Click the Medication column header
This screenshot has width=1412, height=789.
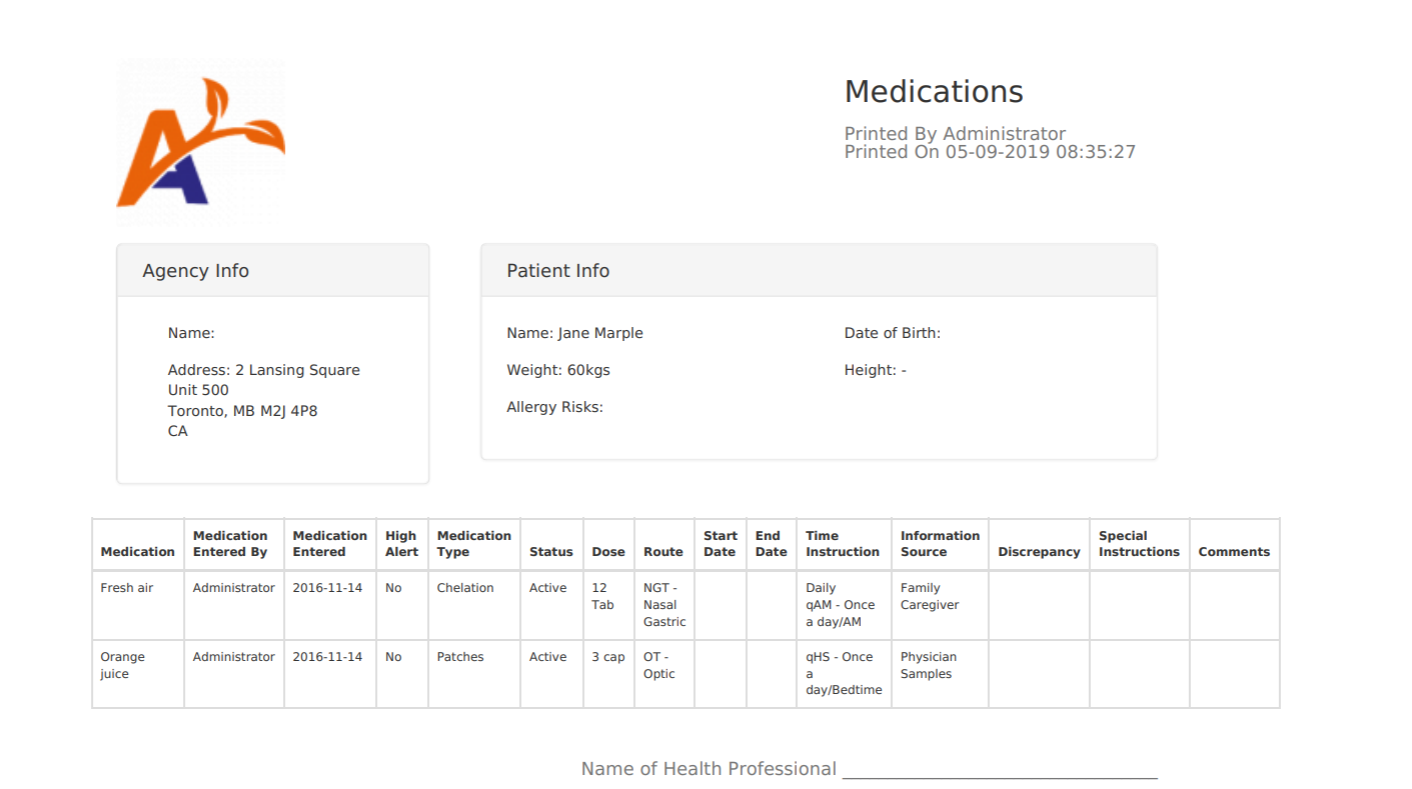(x=137, y=552)
